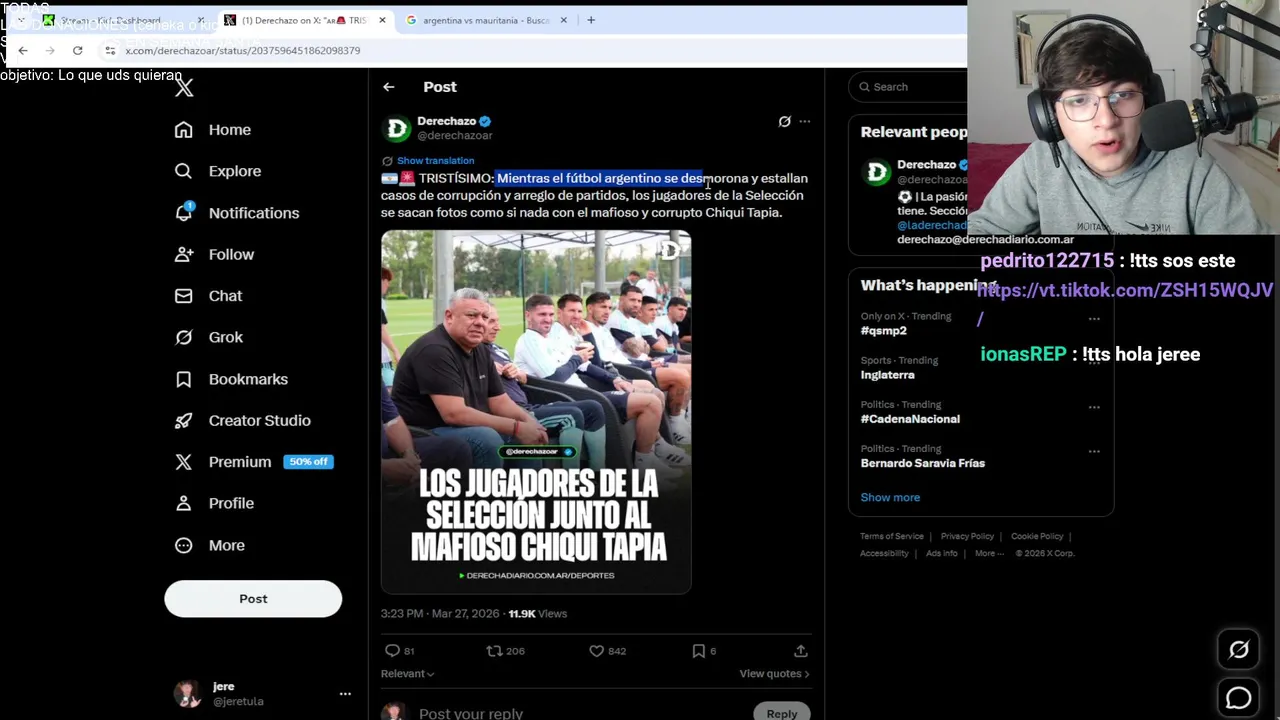Image resolution: width=1280 pixels, height=720 pixels.
Task: Open Profile person icon
Action: pyautogui.click(x=183, y=503)
